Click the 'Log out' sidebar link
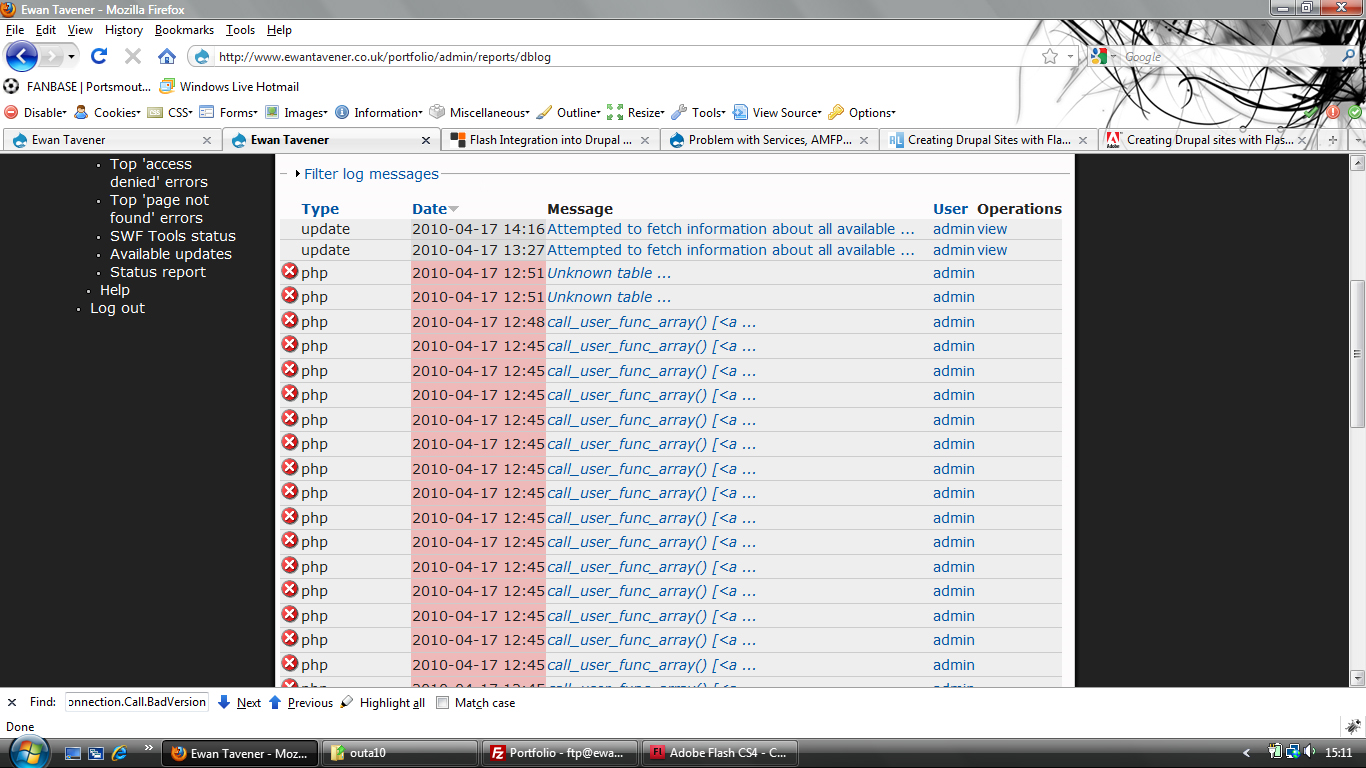The width and height of the screenshot is (1366, 768). [x=117, y=308]
